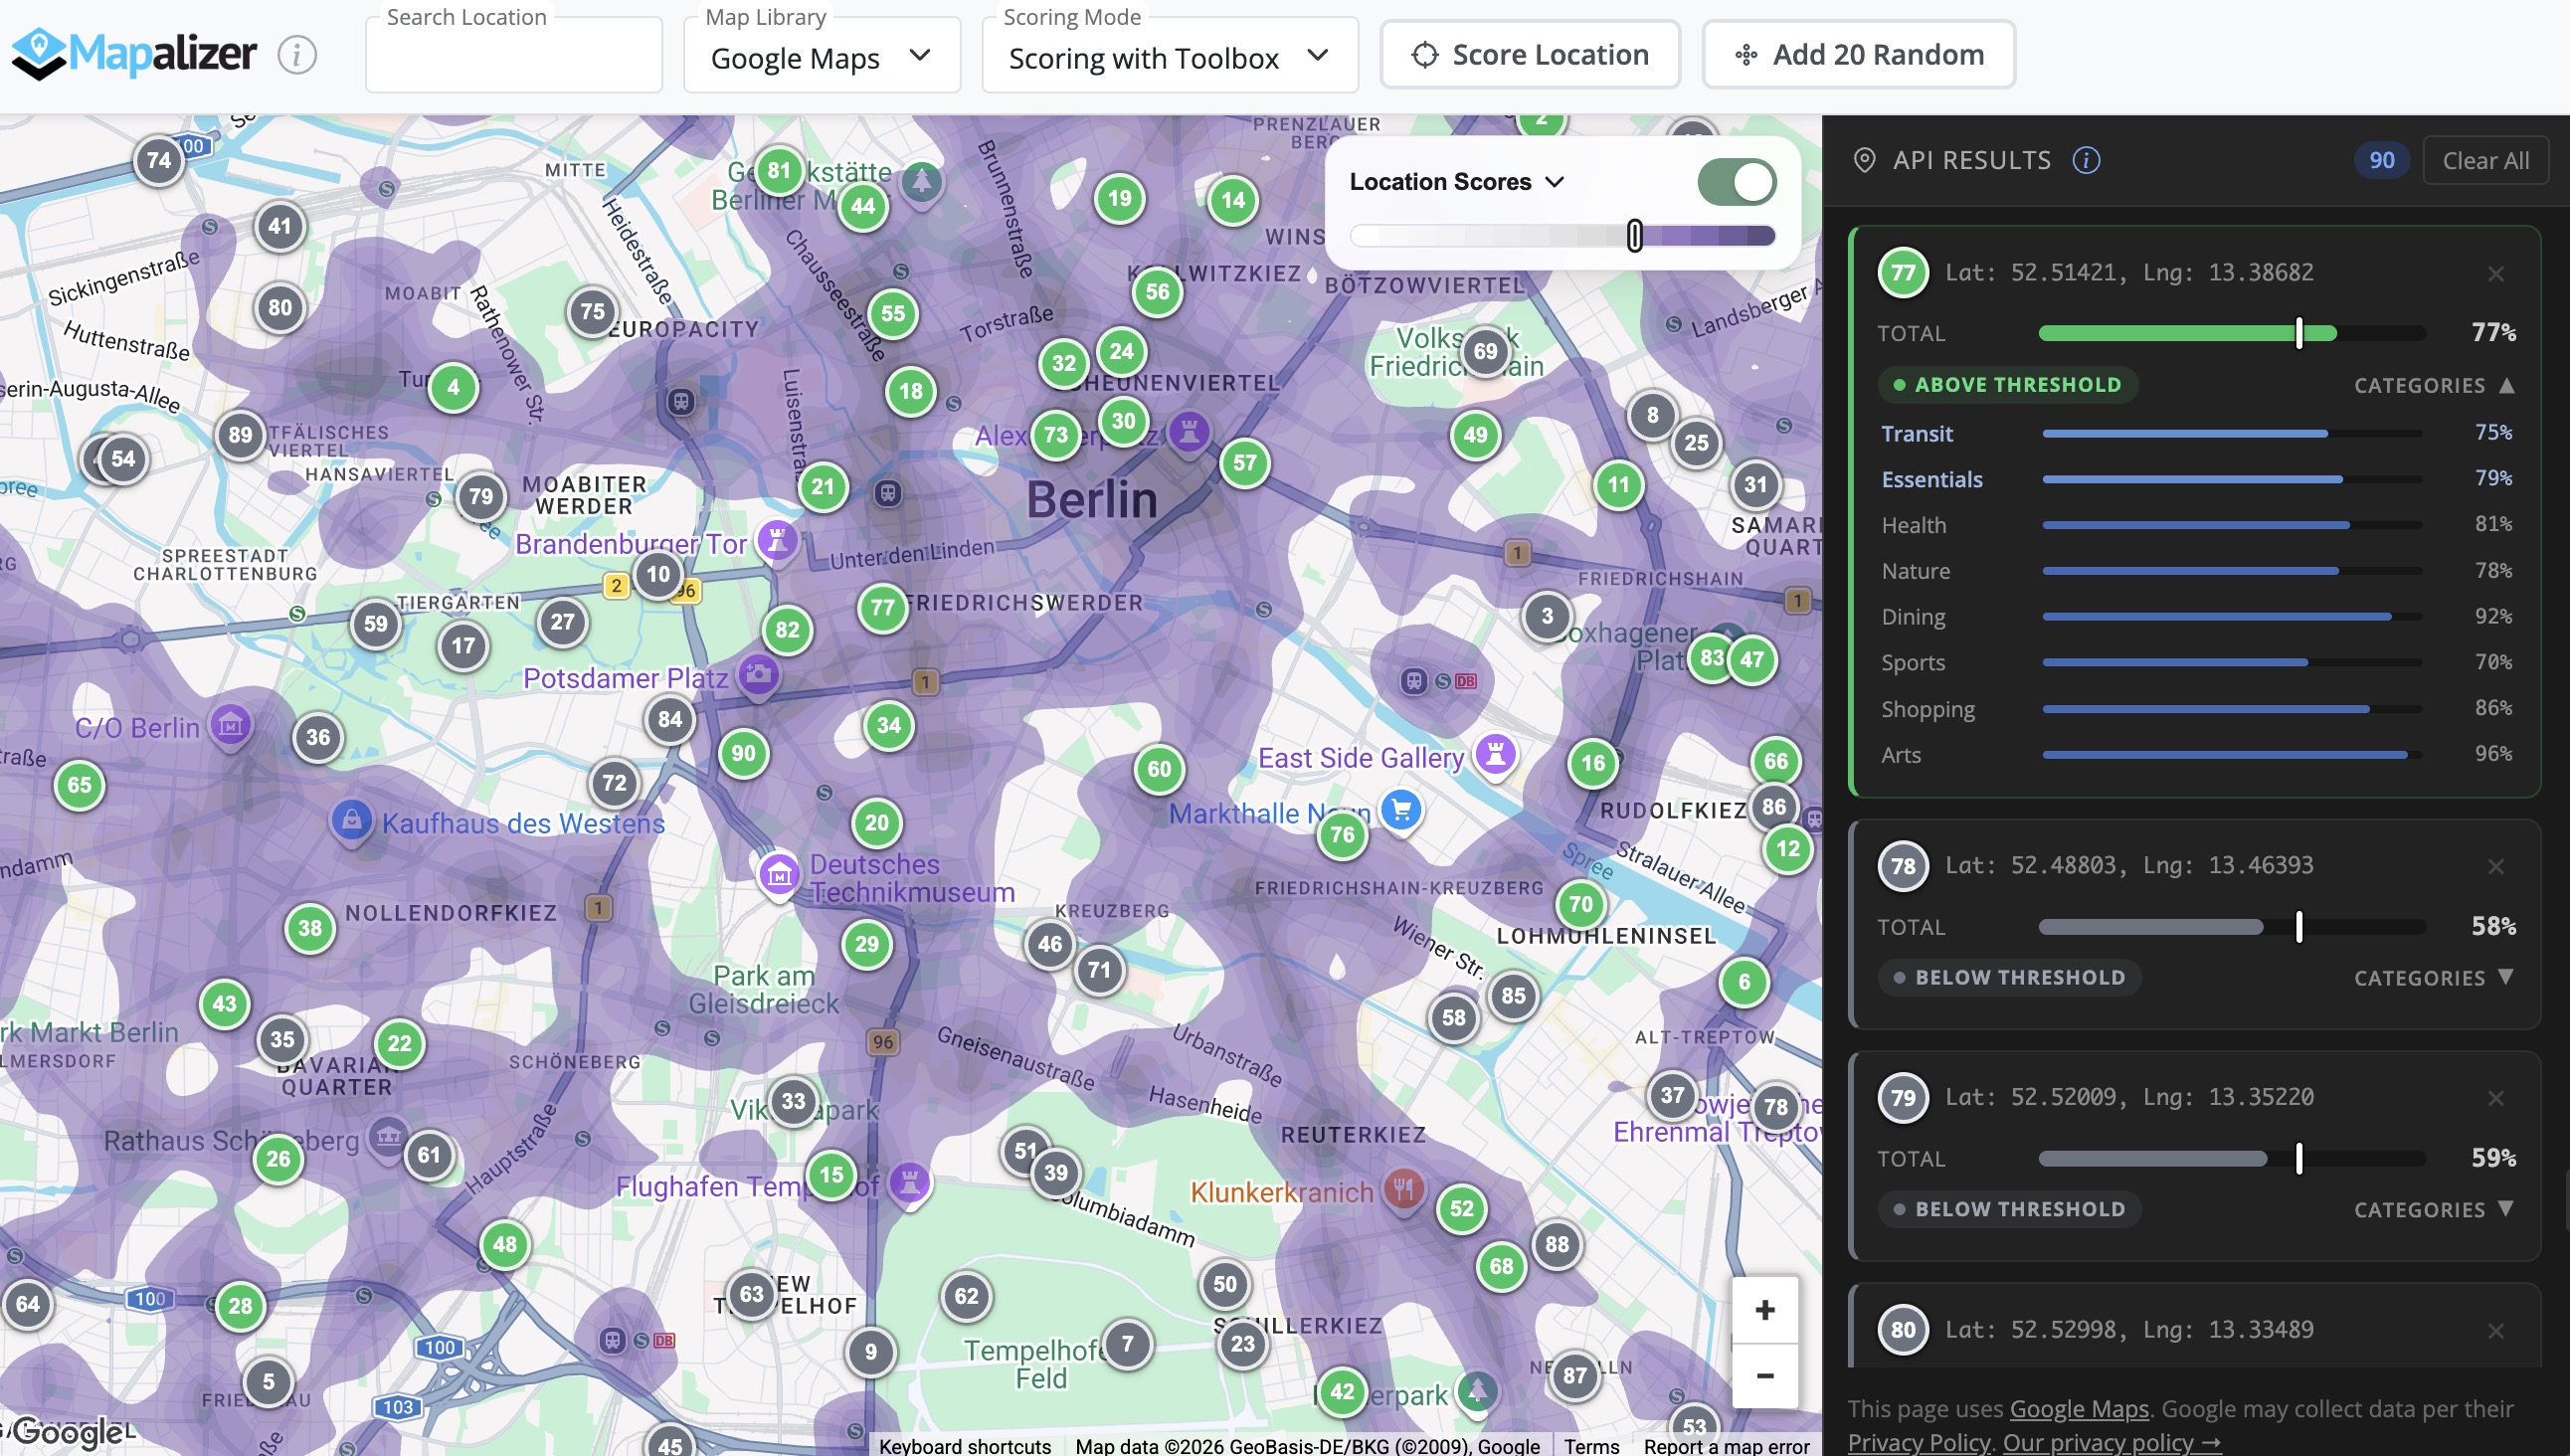Click the location pin icon beside API RESULTS
Screen dimensions: 2570x1456
click(1864, 160)
